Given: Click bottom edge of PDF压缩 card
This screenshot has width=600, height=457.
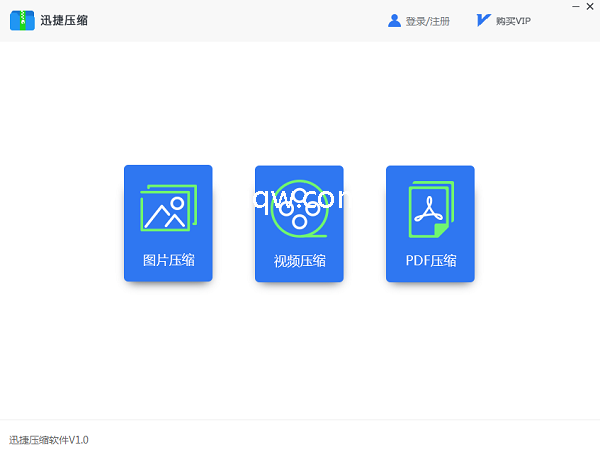Looking at the screenshot, I should (x=430, y=279).
